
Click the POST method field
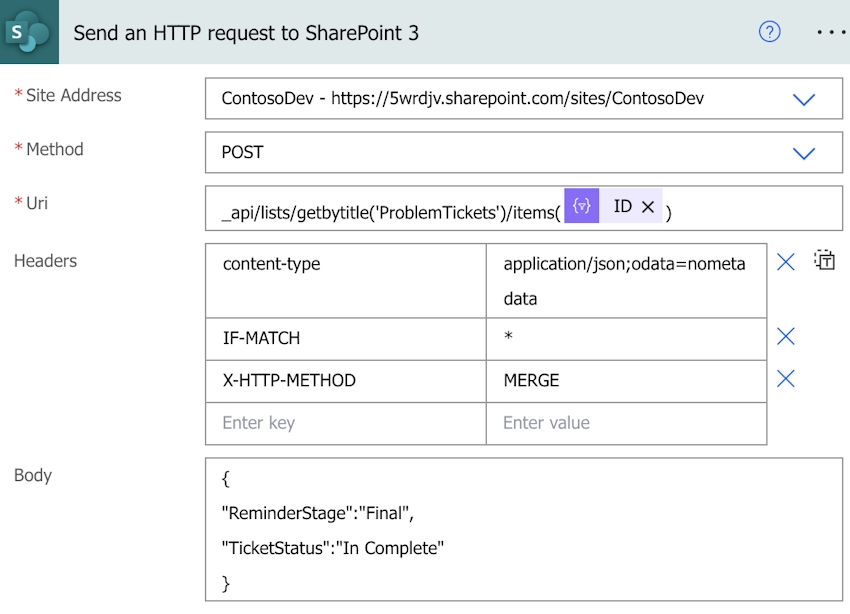tap(524, 152)
